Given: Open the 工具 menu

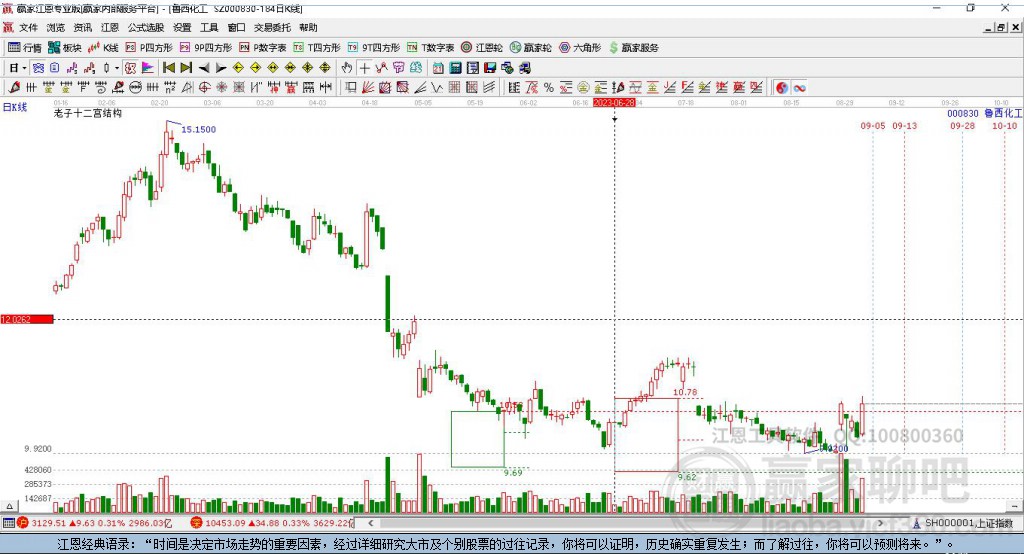Looking at the screenshot, I should click(x=209, y=27).
